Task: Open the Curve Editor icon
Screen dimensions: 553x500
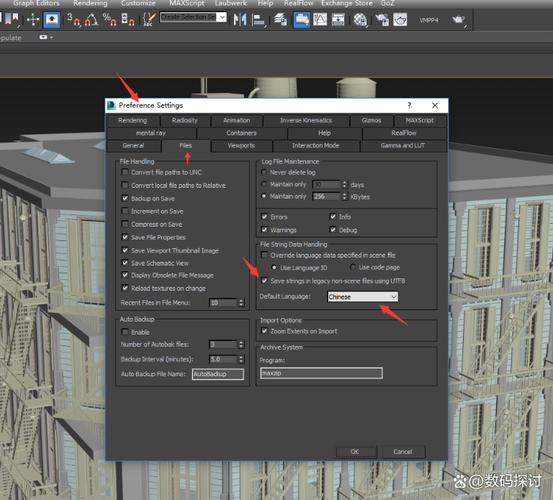Action: (x=320, y=19)
